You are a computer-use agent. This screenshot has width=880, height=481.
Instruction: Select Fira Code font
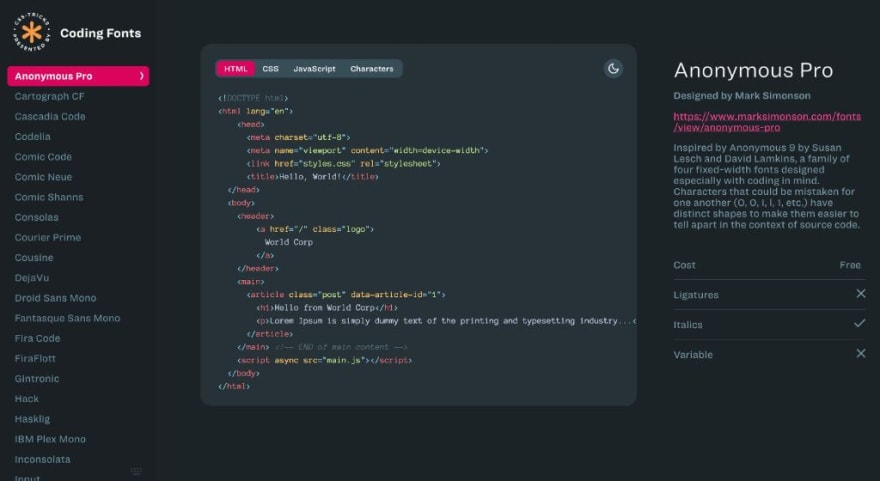pos(37,338)
